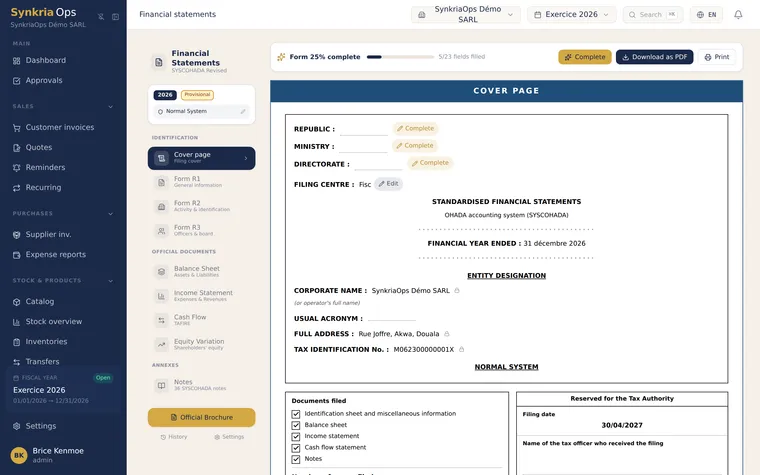Click the Form R2 building icon
Image resolution: width=760 pixels, height=475 pixels.
161,206
